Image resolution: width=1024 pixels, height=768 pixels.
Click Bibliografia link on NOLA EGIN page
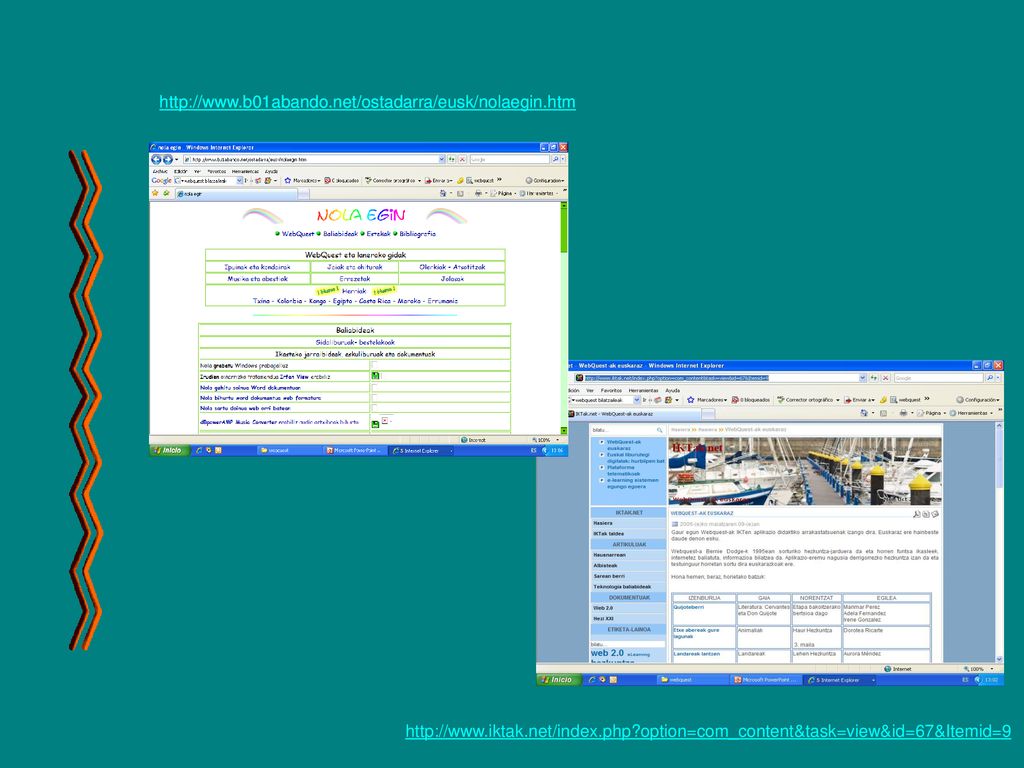pyautogui.click(x=417, y=234)
